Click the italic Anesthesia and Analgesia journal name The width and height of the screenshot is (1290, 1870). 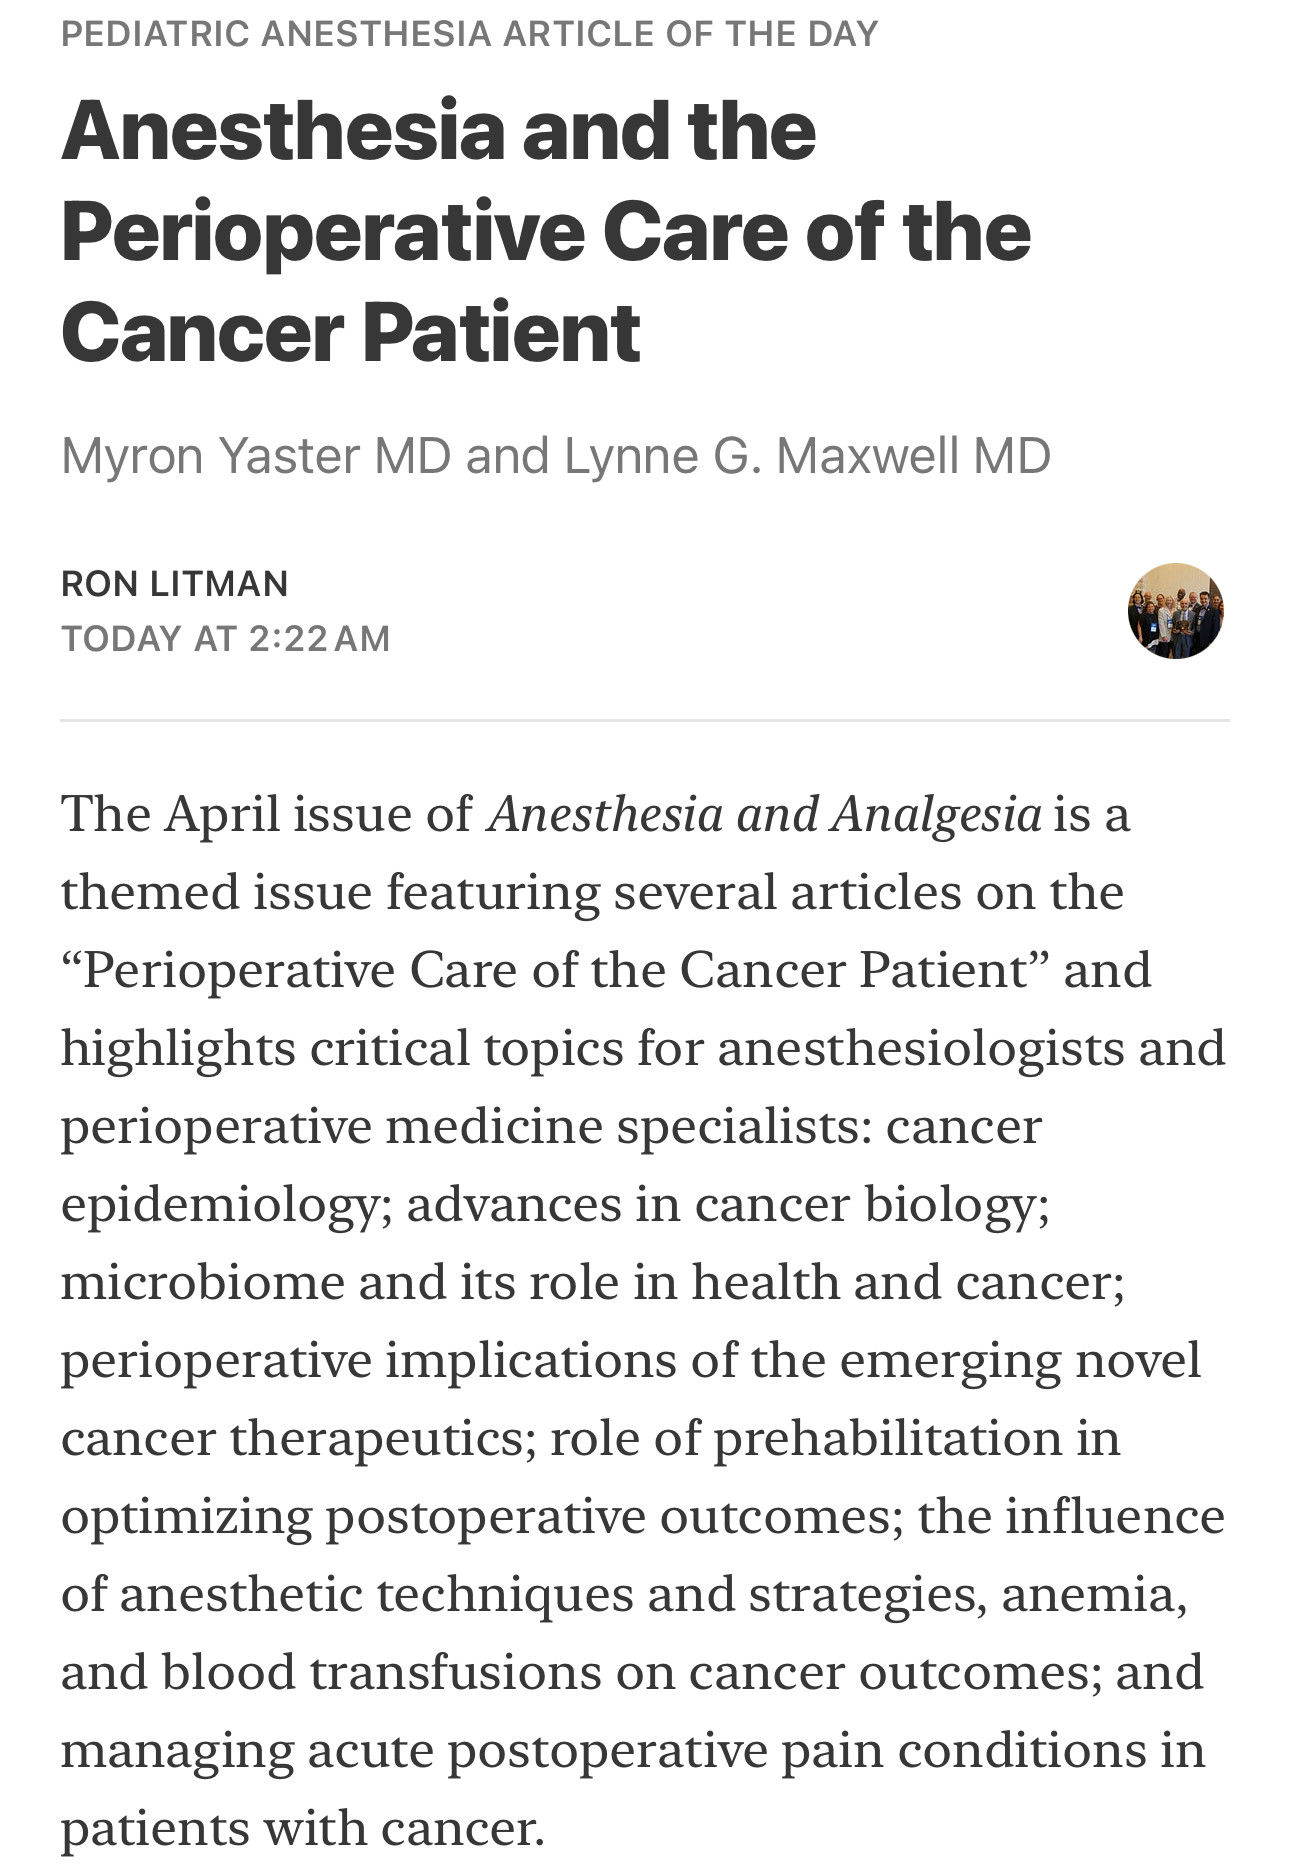[765, 813]
